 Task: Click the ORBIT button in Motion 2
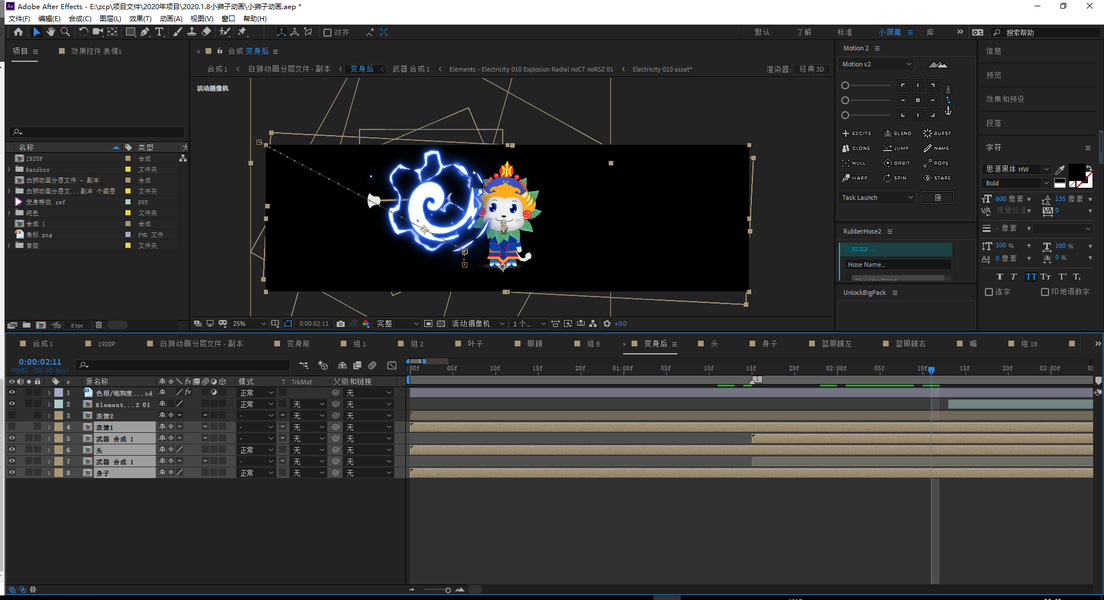tap(897, 163)
